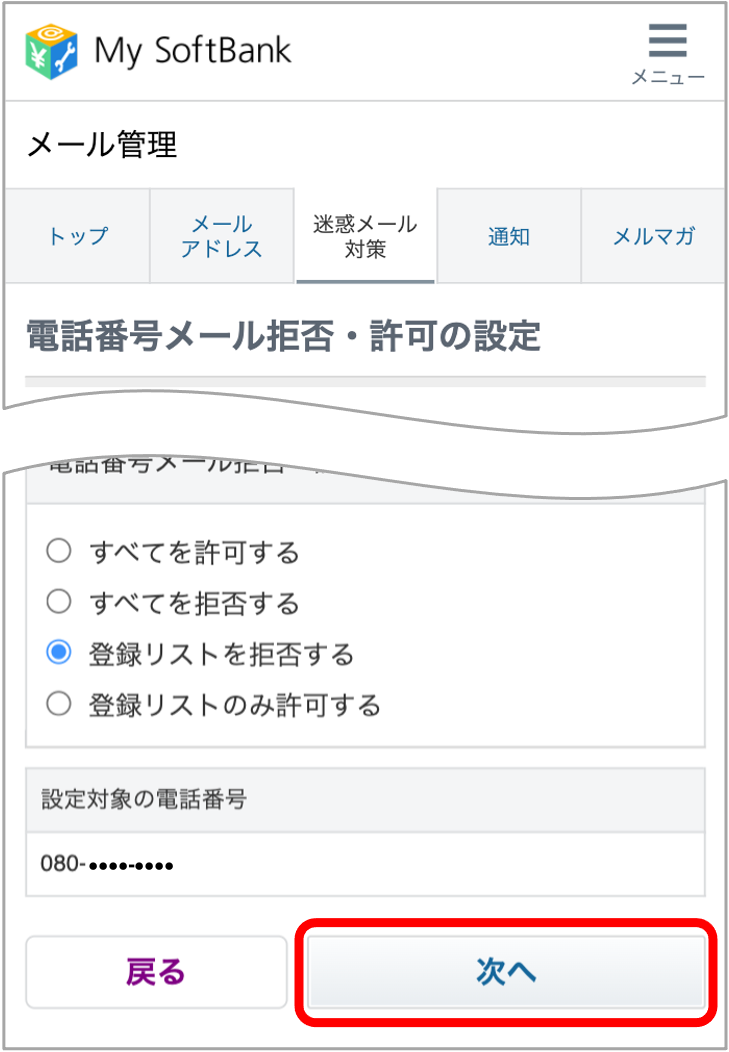Image resolution: width=729 pixels, height=1052 pixels.
Task: Tap the メニュー label under the hamburger
Action: pyautogui.click(x=667, y=77)
